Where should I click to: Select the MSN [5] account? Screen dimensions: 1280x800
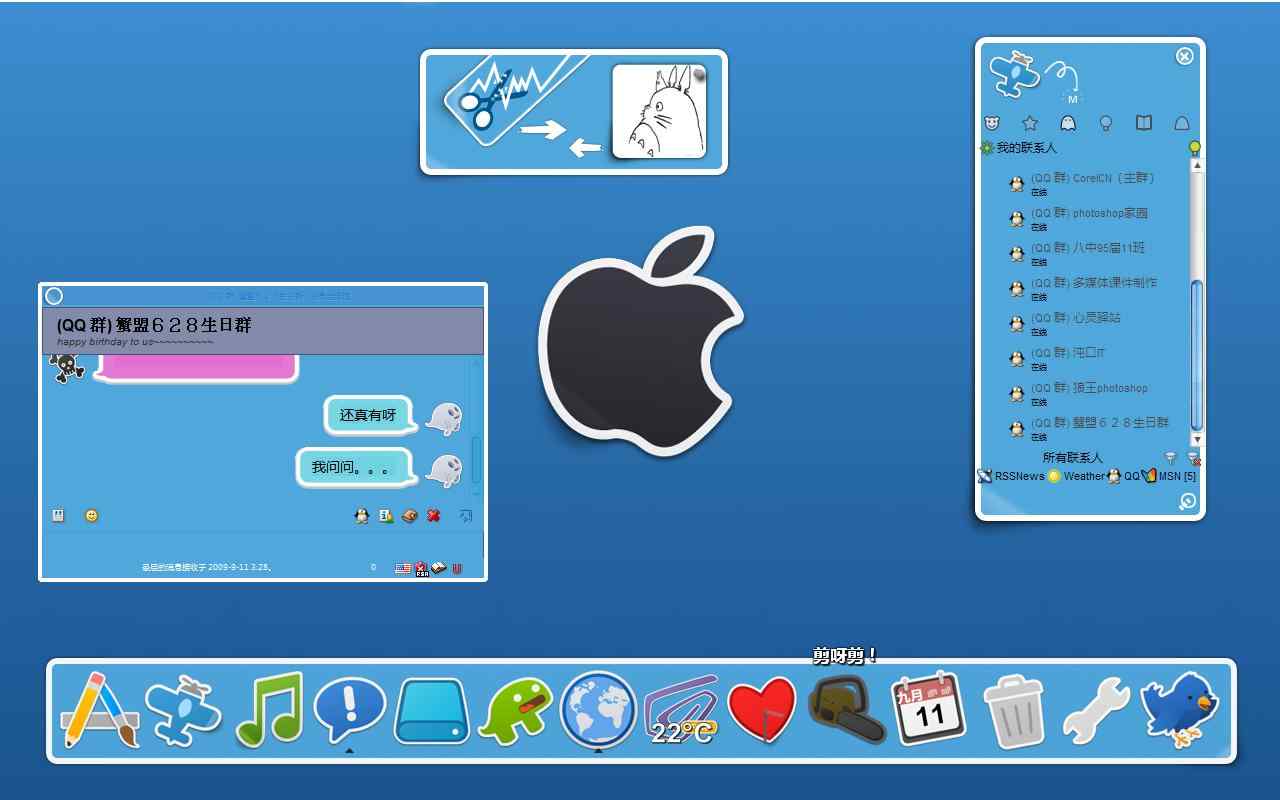[x=1169, y=476]
